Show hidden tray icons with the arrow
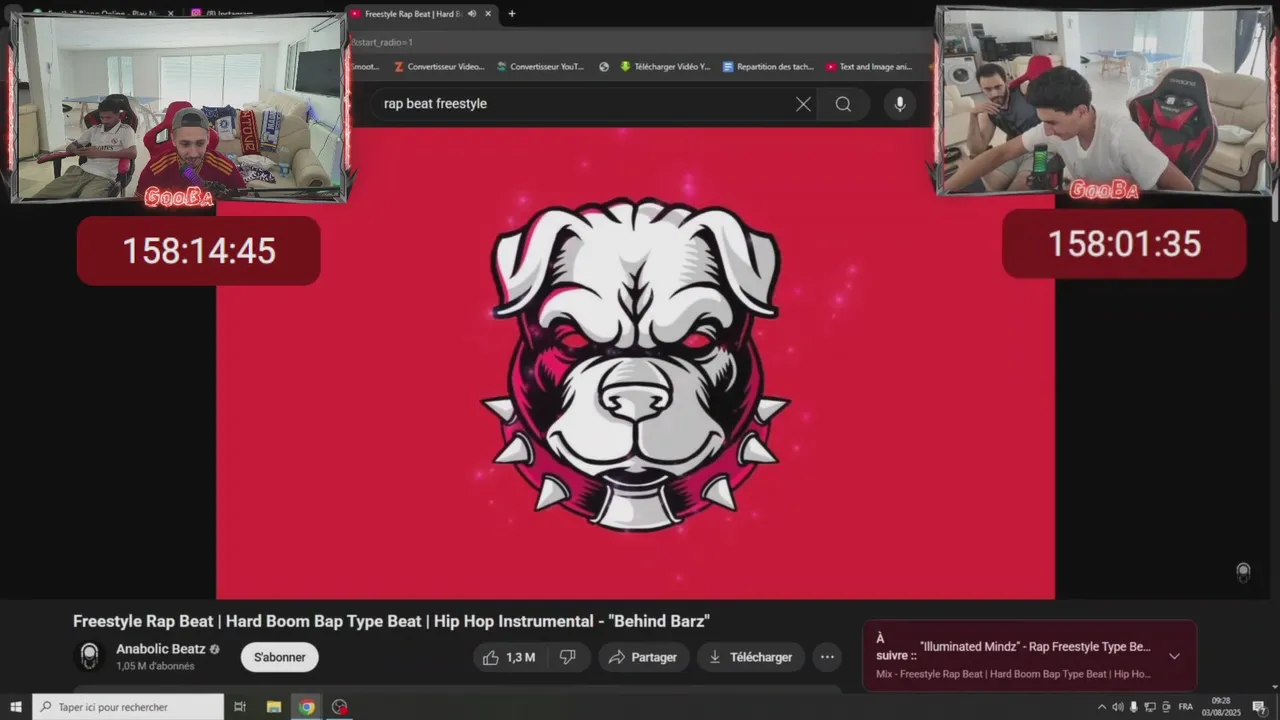The width and height of the screenshot is (1280, 720). click(1102, 707)
